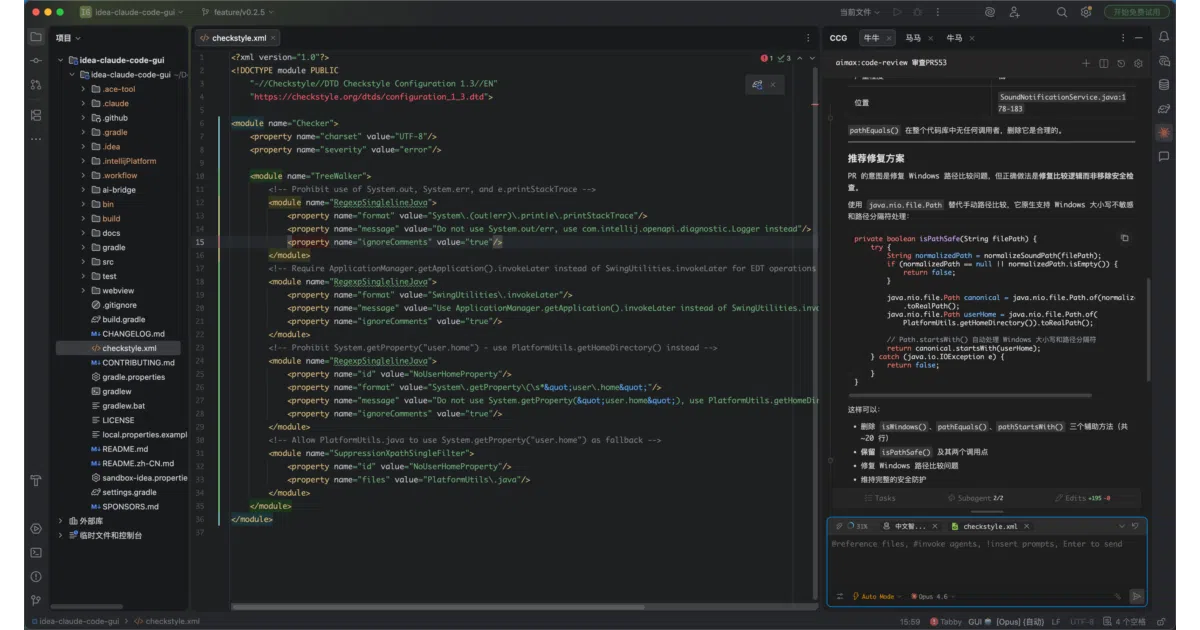The width and height of the screenshot is (1200, 630).
Task: Open the Auto Mode dropdown
Action: [x=877, y=596]
